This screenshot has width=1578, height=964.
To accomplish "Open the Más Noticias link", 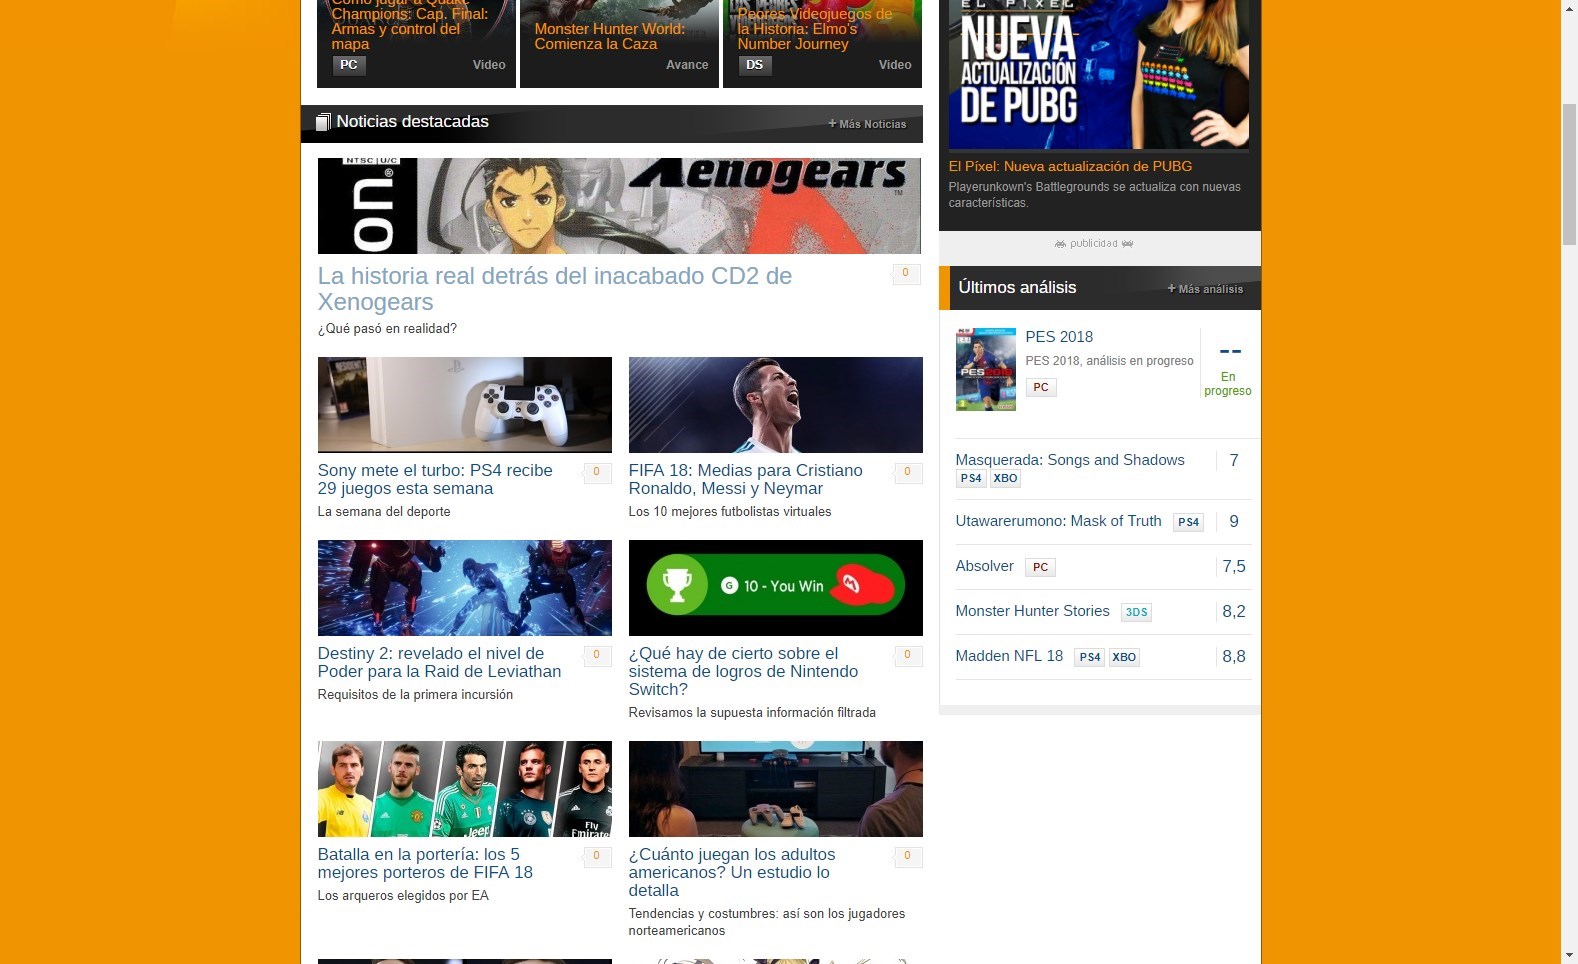I will click(x=867, y=124).
